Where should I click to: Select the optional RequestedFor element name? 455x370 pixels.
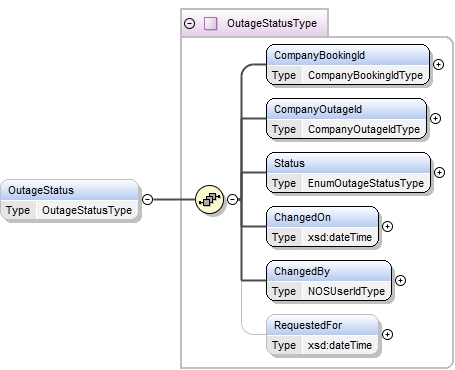pyautogui.click(x=308, y=325)
